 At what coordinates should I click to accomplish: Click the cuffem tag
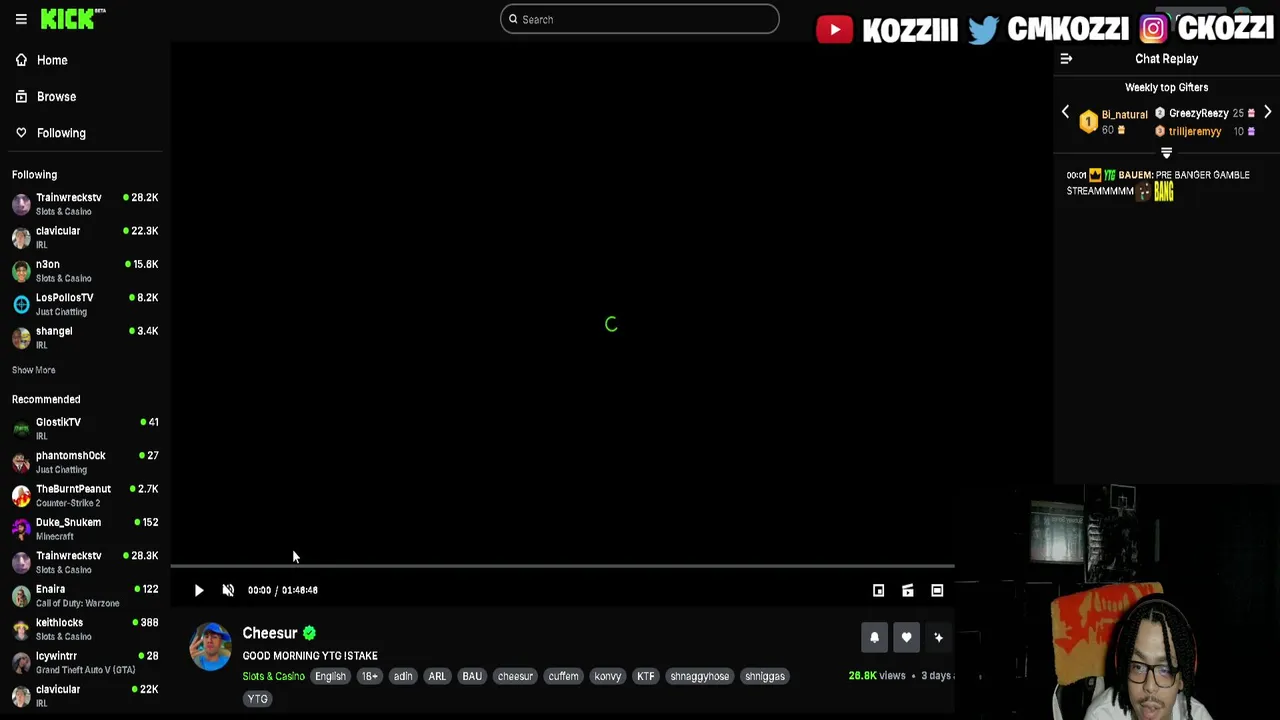563,676
